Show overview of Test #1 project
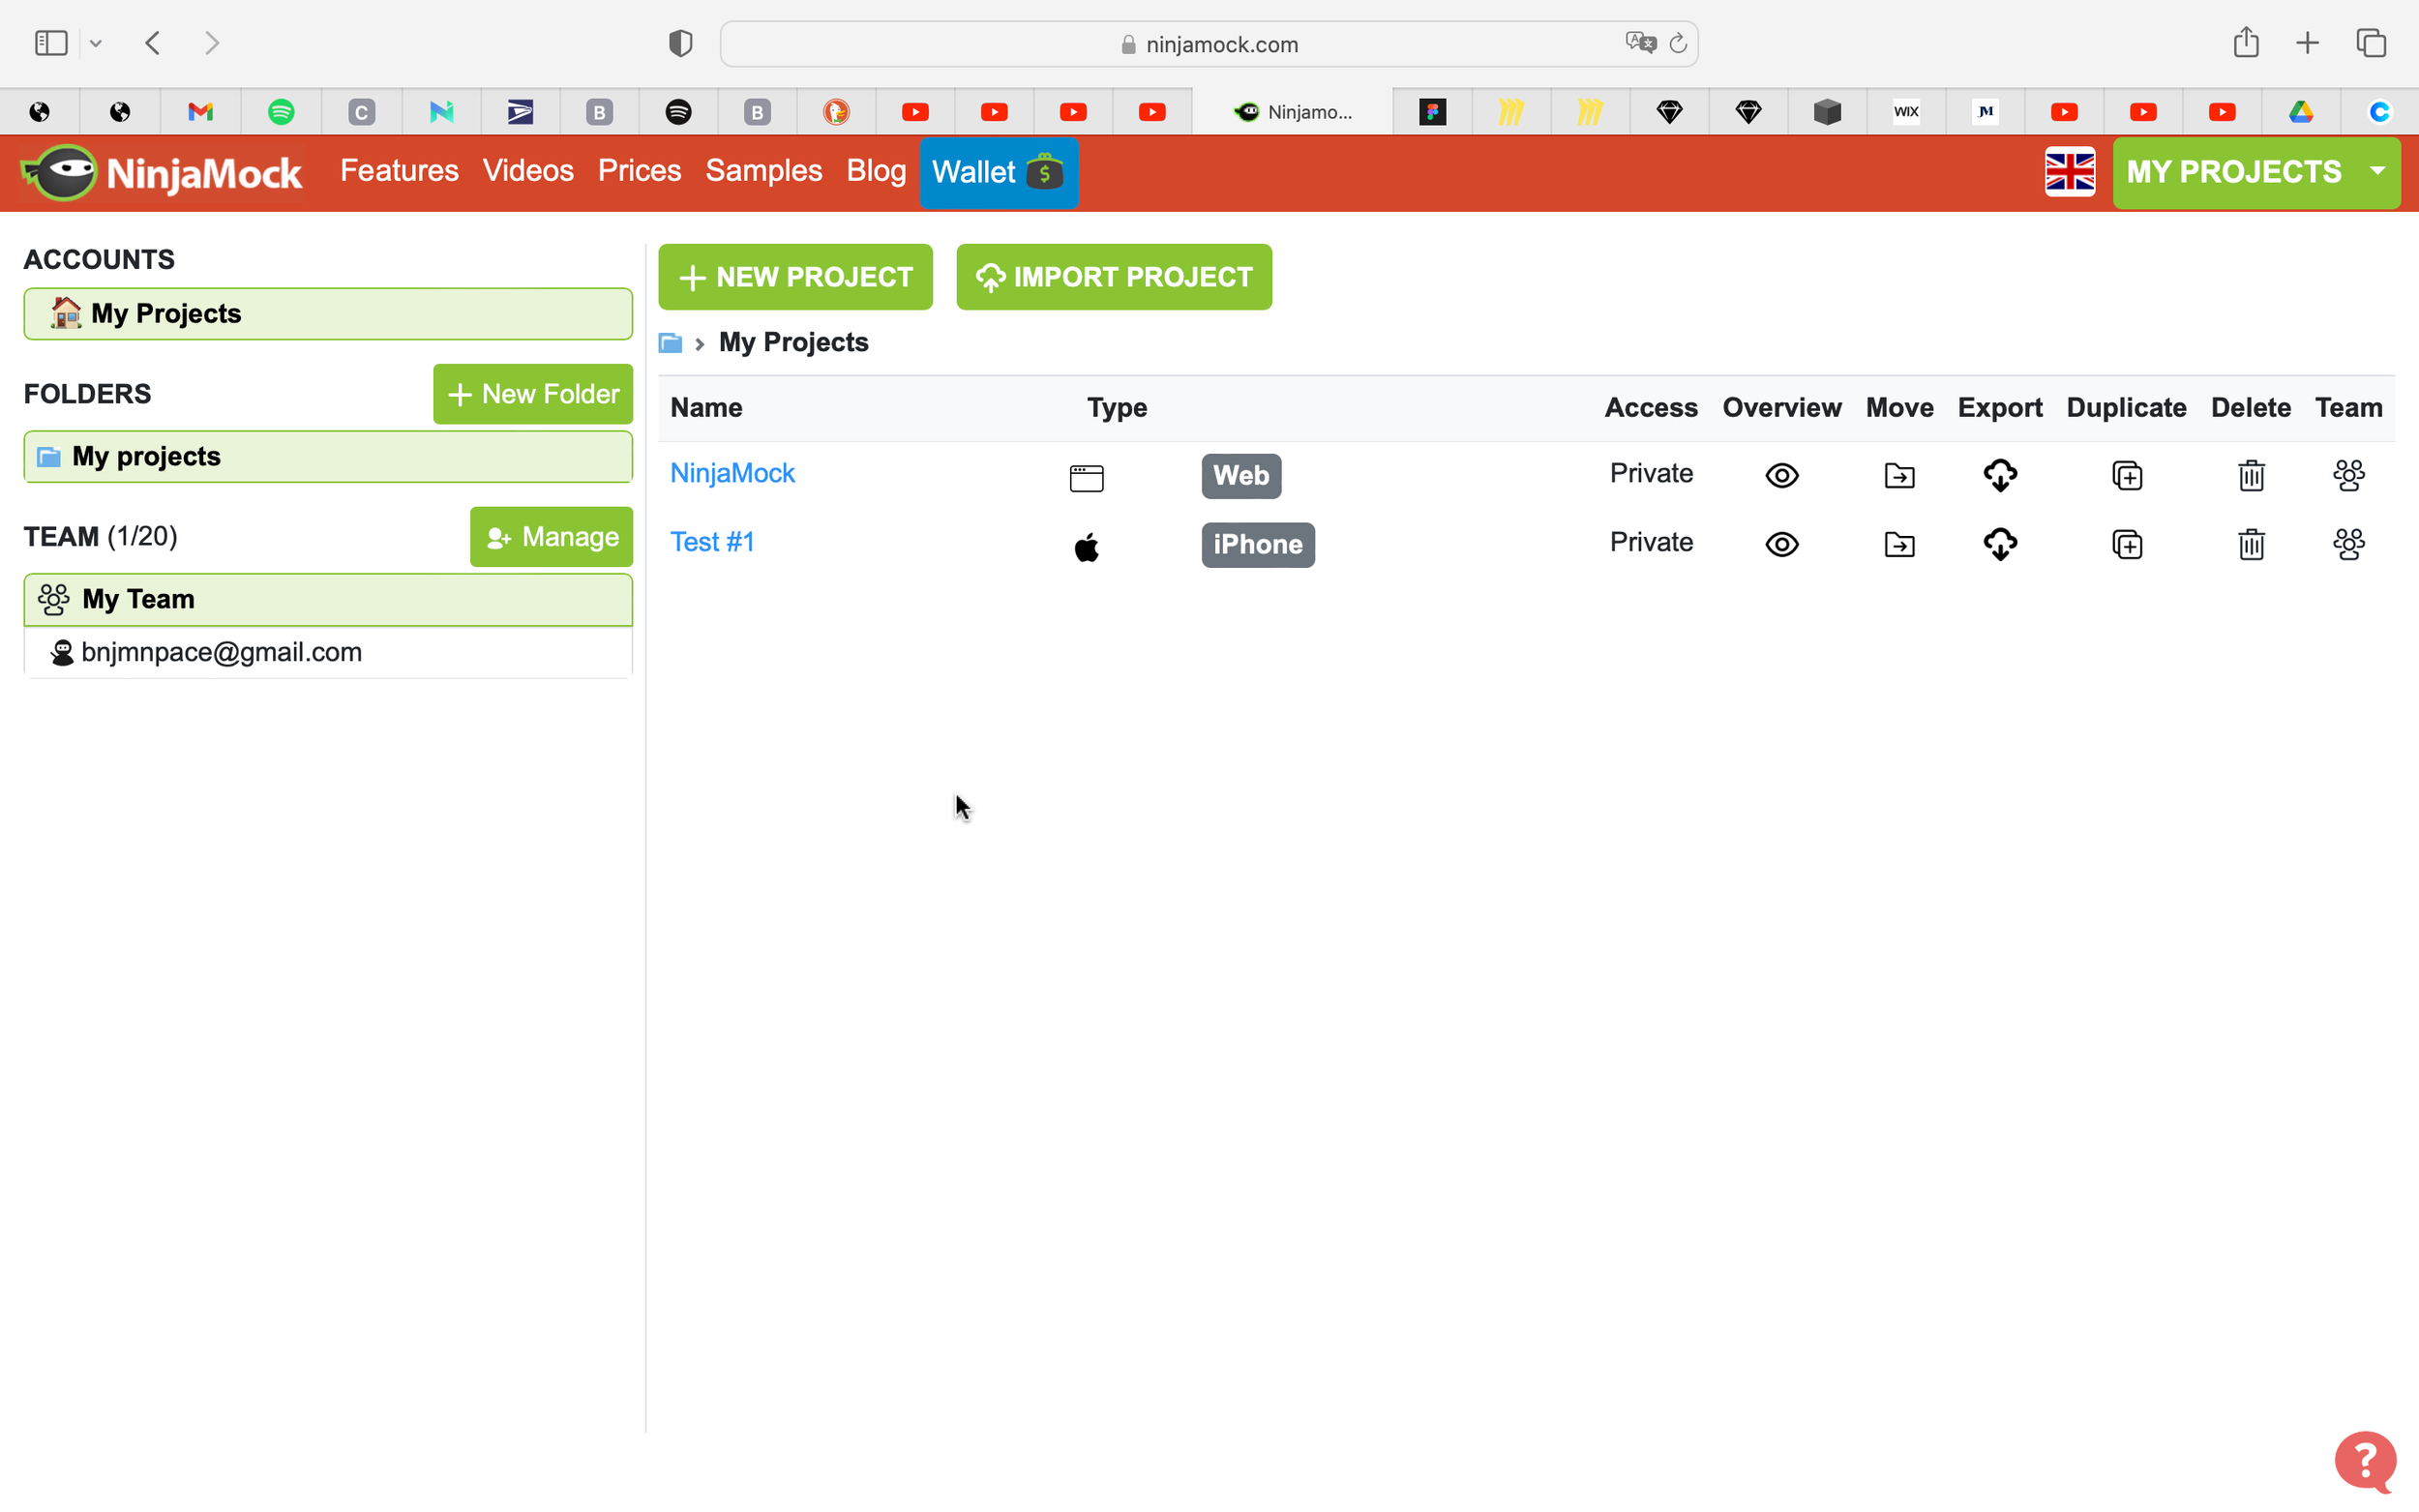The image size is (2419, 1512). click(1781, 544)
